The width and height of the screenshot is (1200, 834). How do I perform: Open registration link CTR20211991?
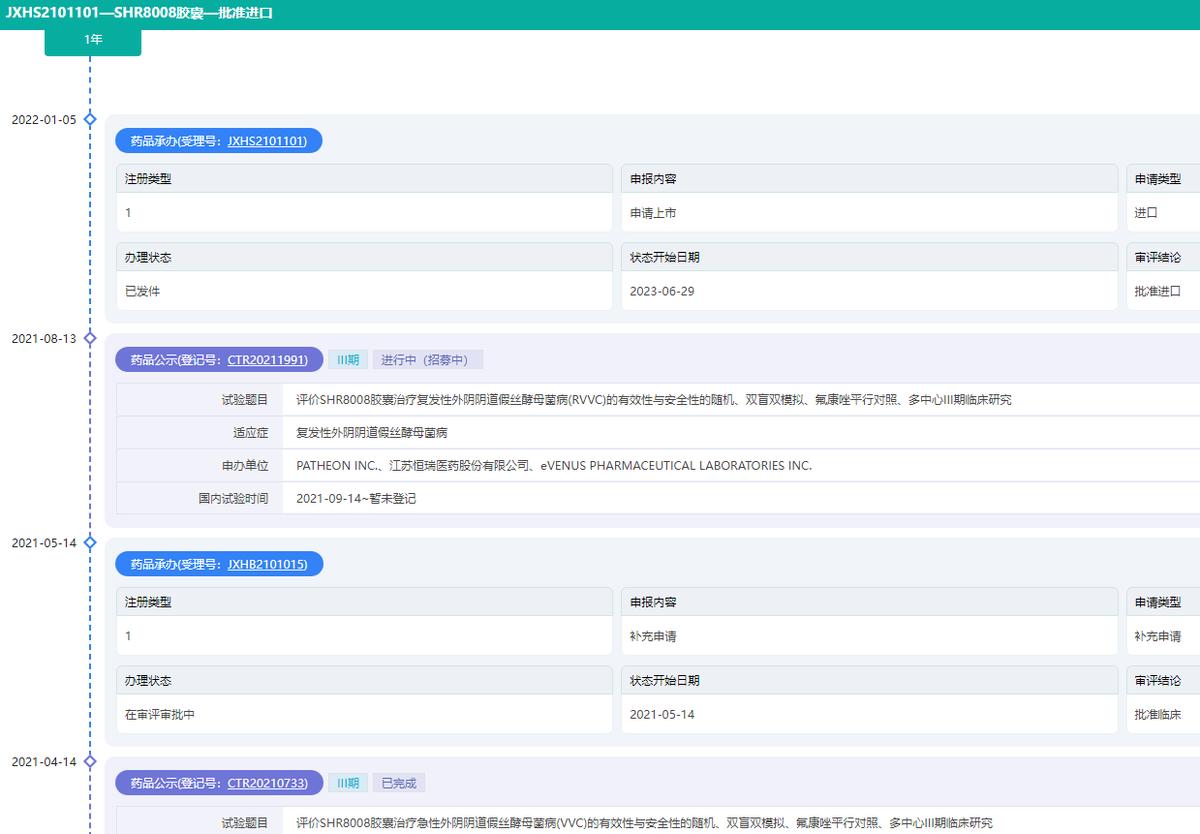point(270,359)
